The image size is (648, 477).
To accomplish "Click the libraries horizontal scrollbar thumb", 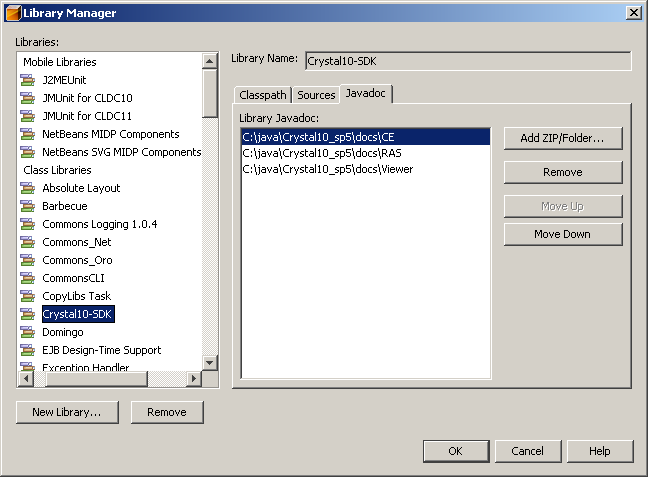I will (96, 378).
